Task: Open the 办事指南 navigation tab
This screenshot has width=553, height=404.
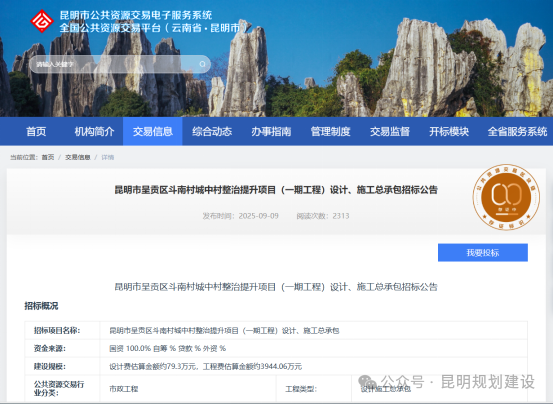Action: [271, 131]
